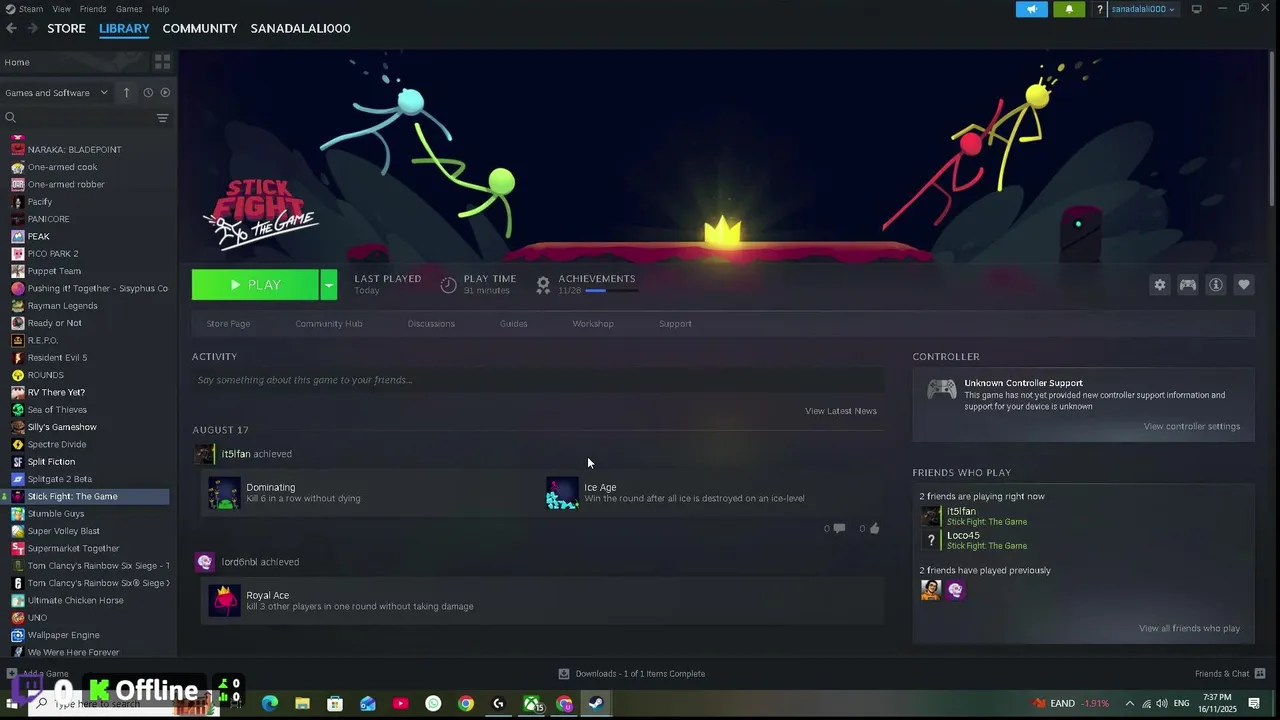Select Sea of Thieves in the game list

click(57, 410)
